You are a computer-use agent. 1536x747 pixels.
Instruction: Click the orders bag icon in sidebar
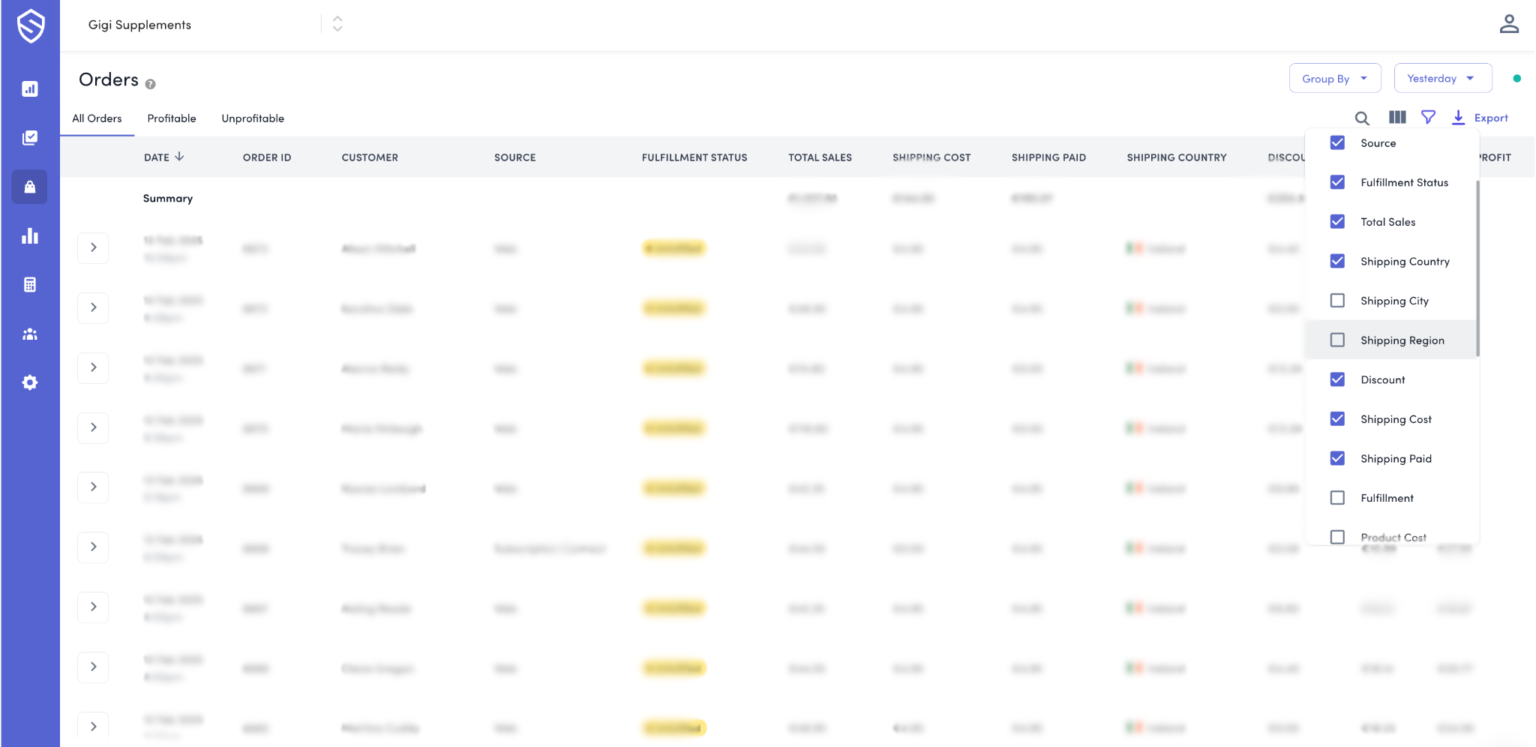(x=30, y=187)
